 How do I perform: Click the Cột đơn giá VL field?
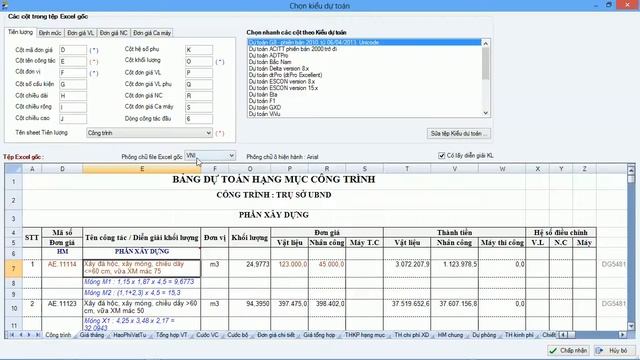(199, 73)
